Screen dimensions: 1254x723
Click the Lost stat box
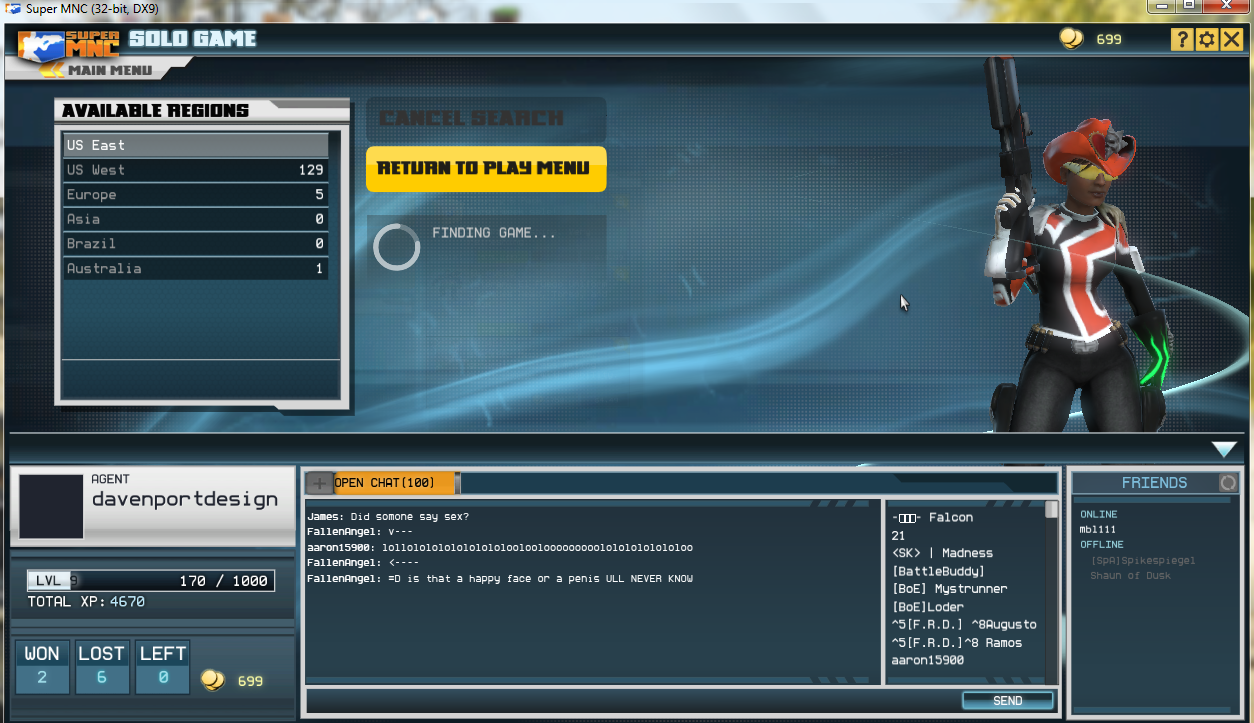[x=102, y=667]
